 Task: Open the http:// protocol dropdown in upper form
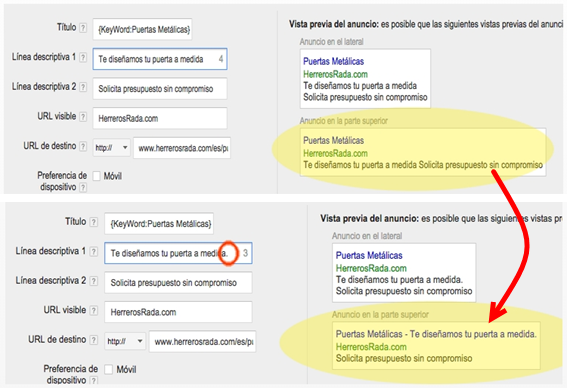[x=111, y=148]
